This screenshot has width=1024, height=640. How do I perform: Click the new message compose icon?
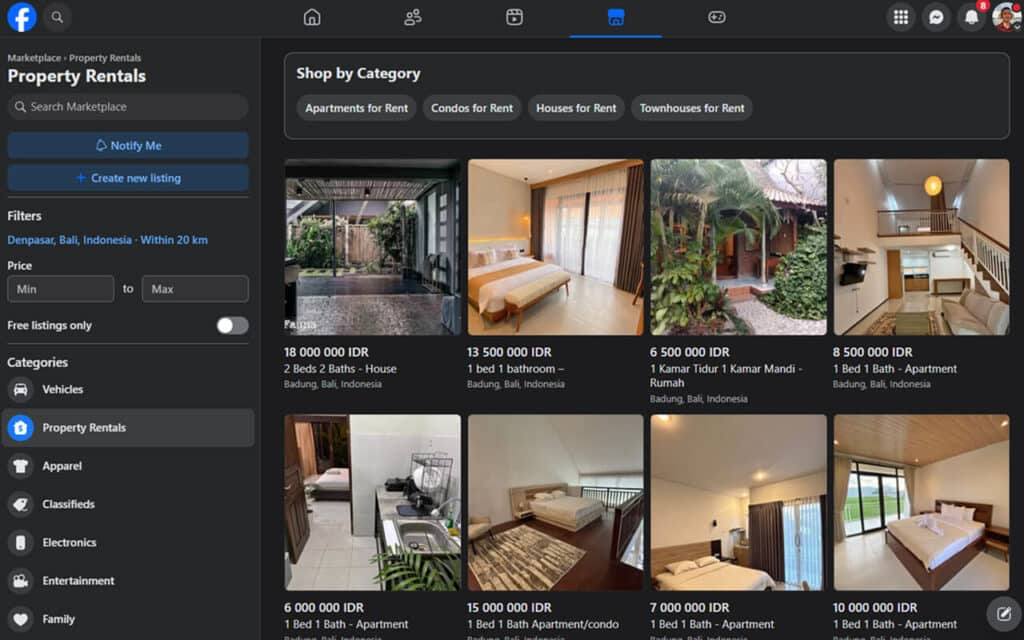click(1004, 613)
